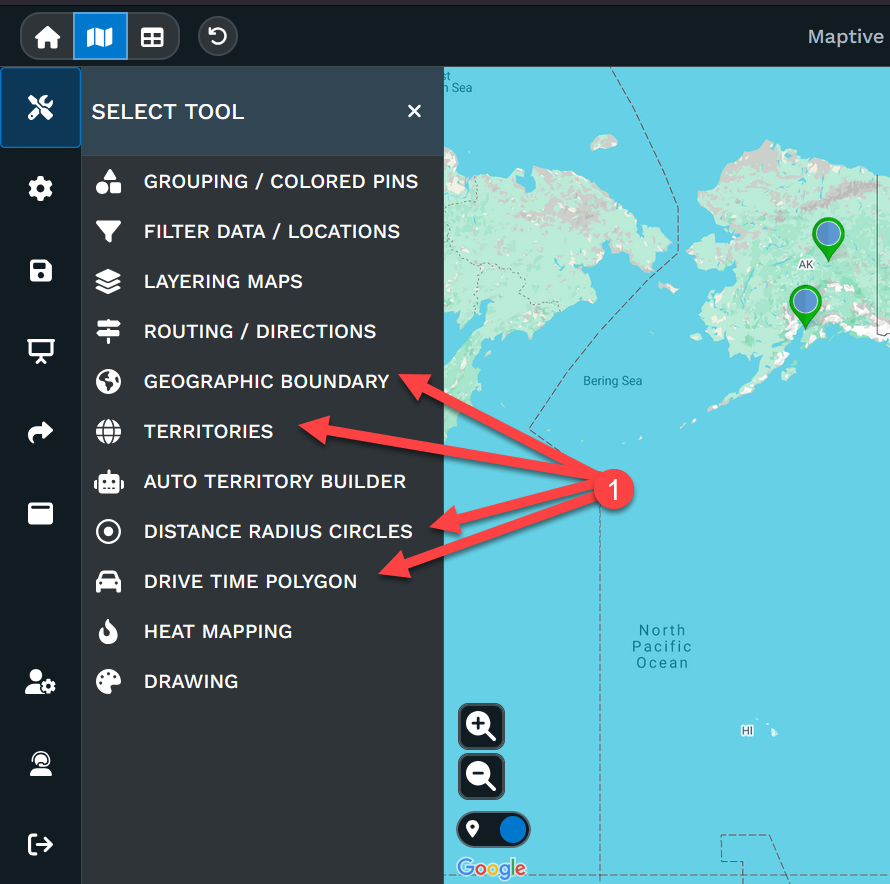
Task: Click the HI state label
Action: [747, 731]
